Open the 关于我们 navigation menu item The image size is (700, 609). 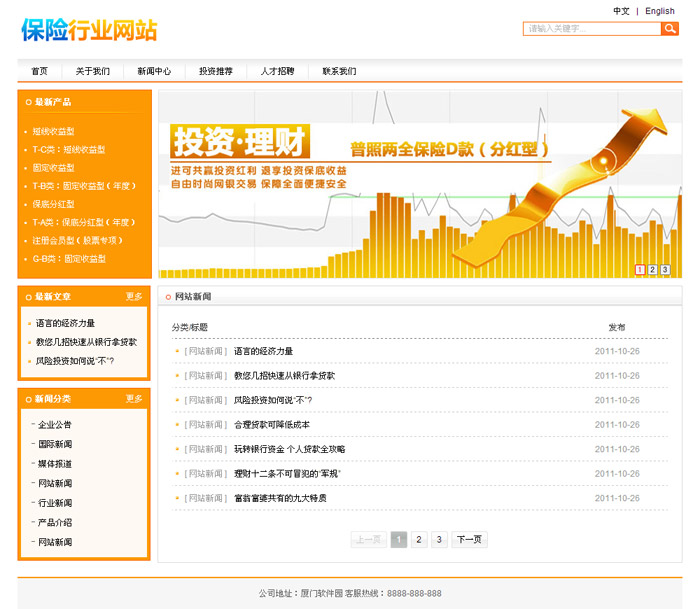tap(93, 71)
